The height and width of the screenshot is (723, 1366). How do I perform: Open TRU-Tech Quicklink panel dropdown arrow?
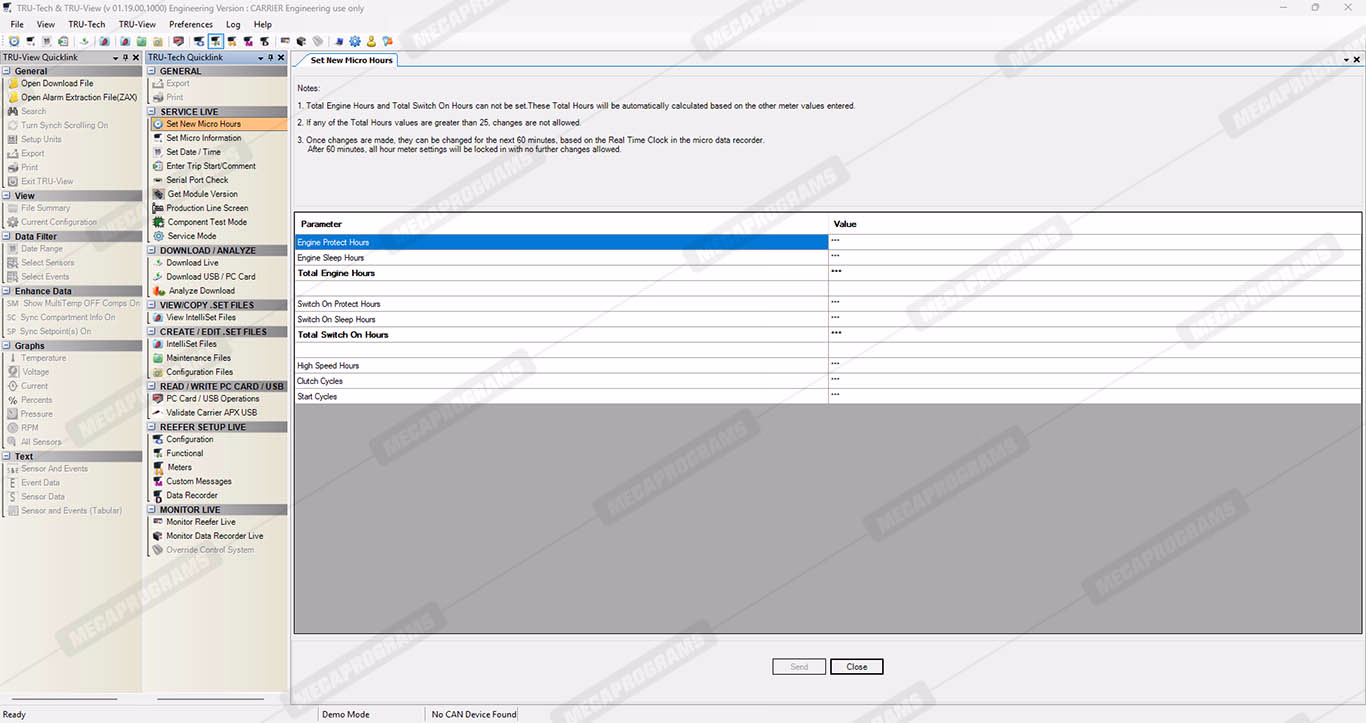(259, 58)
